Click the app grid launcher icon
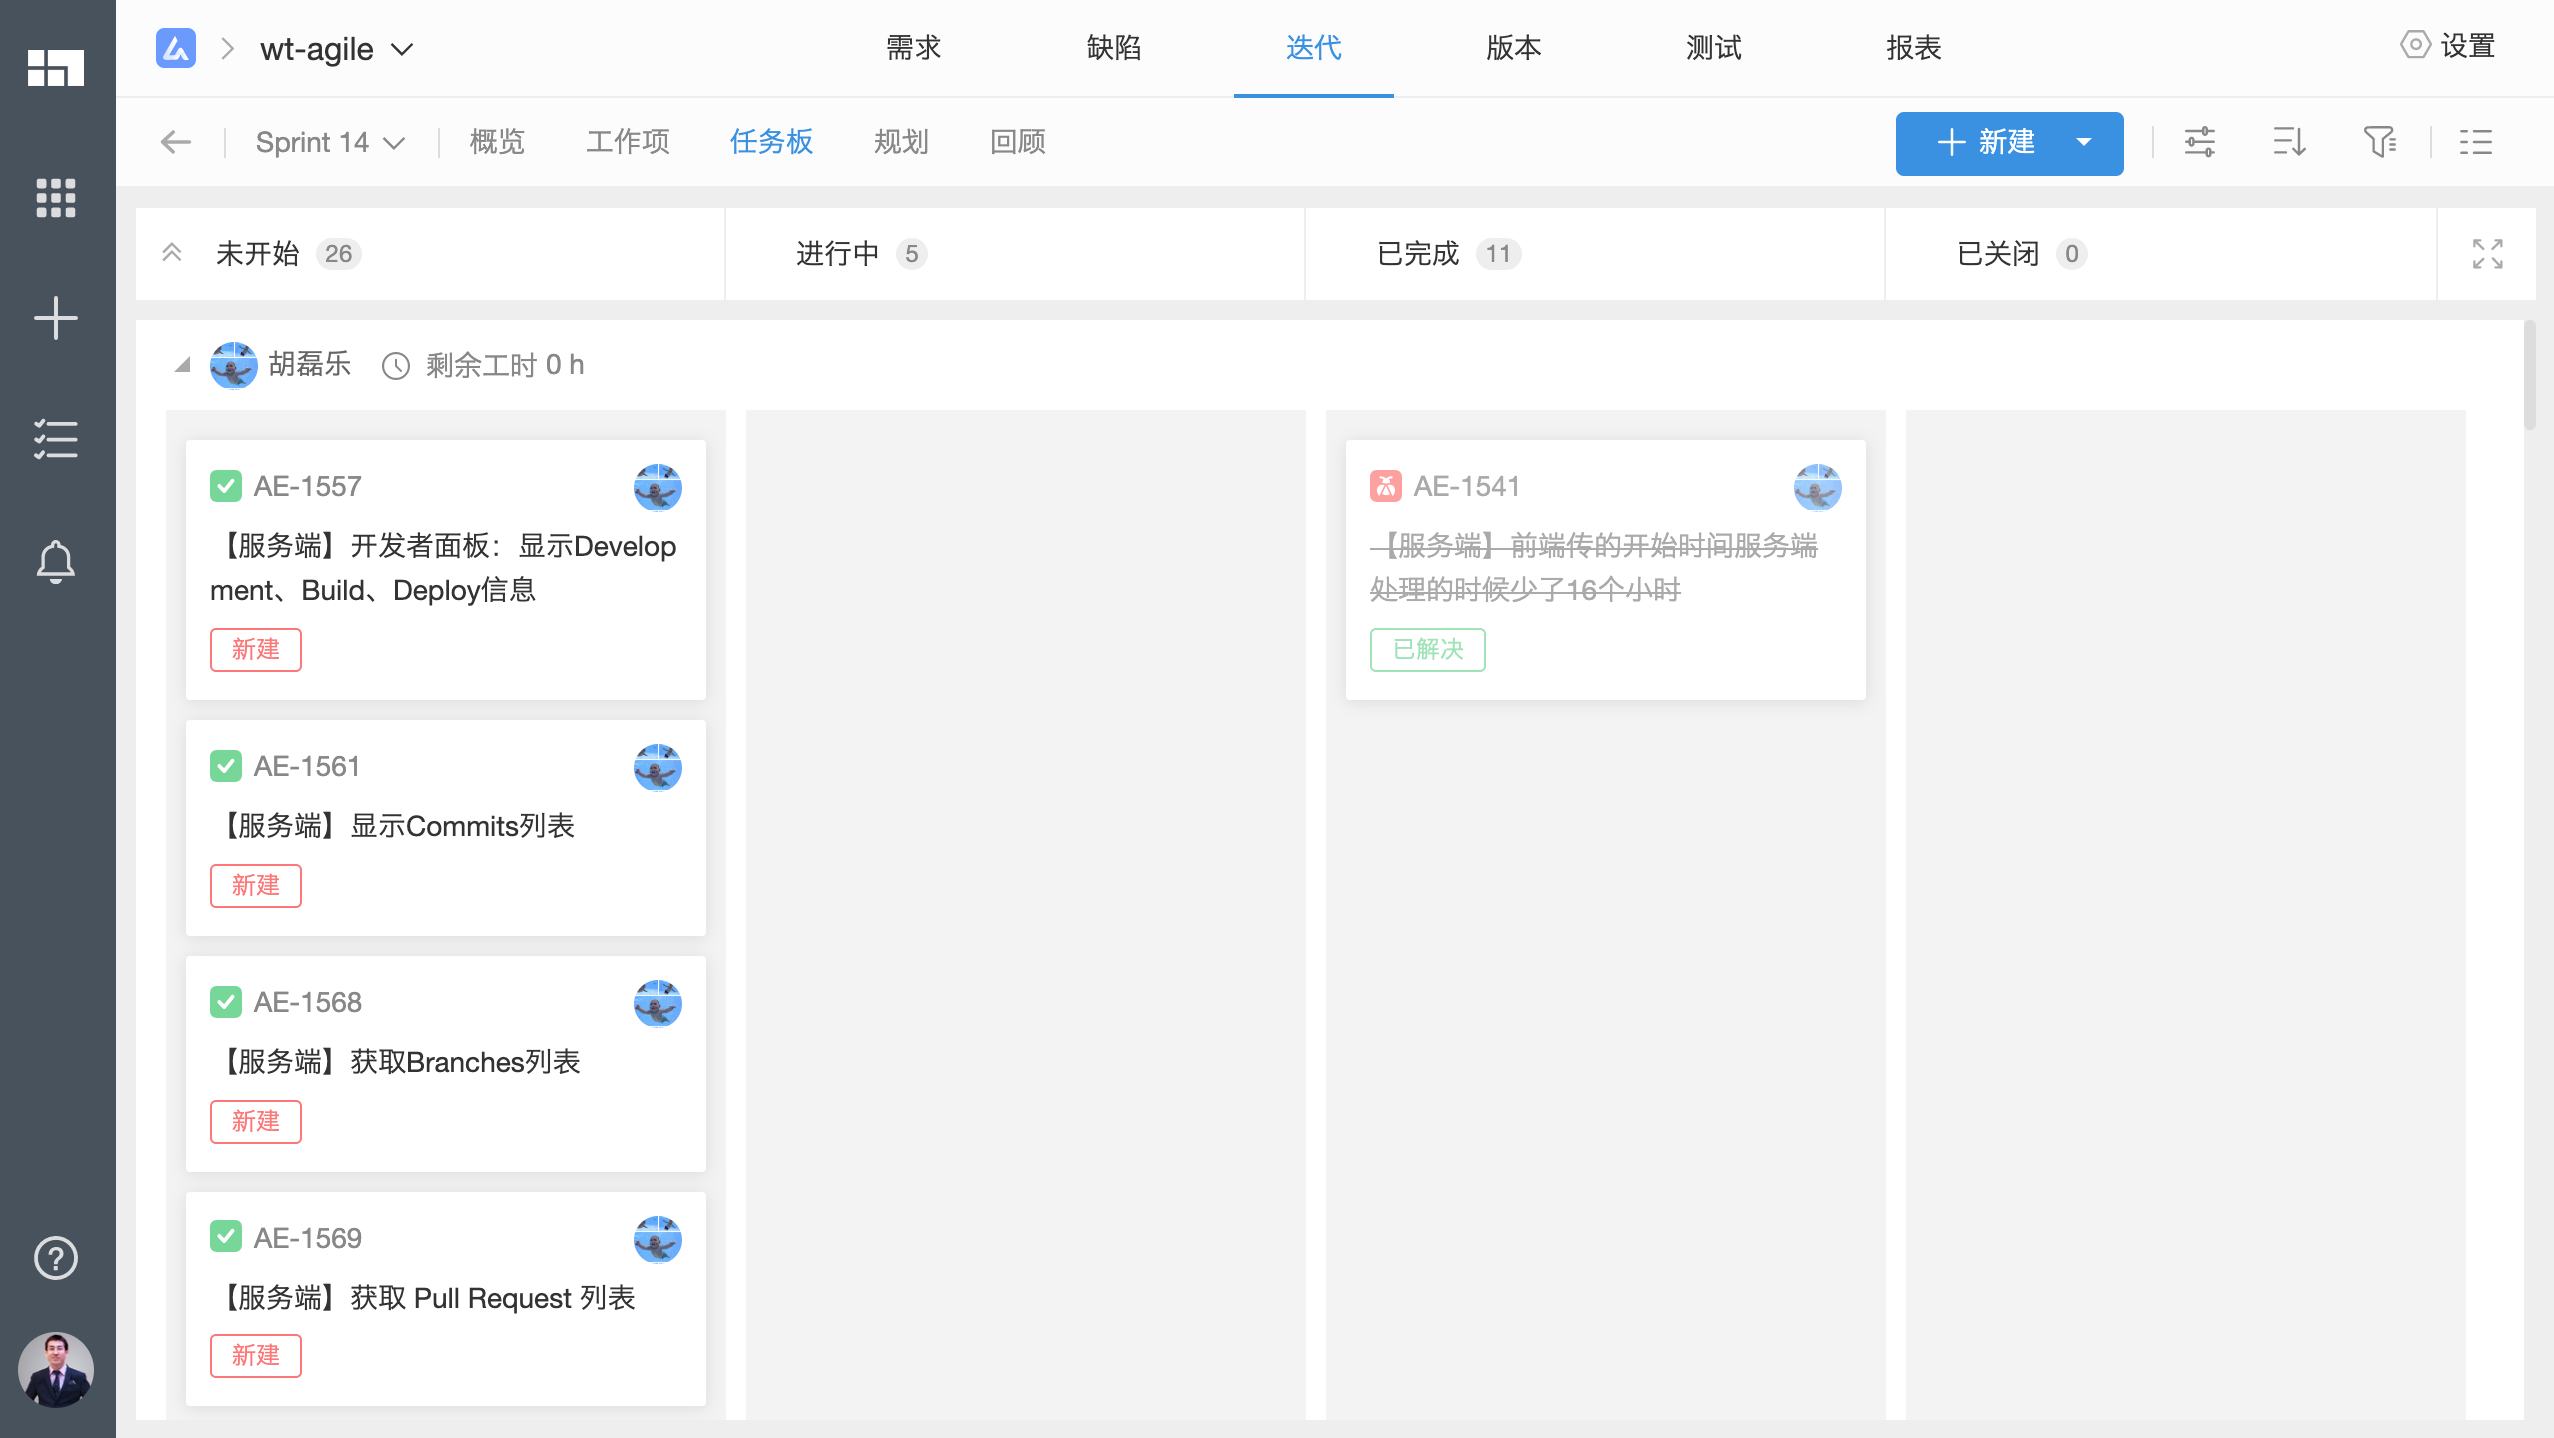Screen dimensions: 2554x1438 (x=55, y=197)
